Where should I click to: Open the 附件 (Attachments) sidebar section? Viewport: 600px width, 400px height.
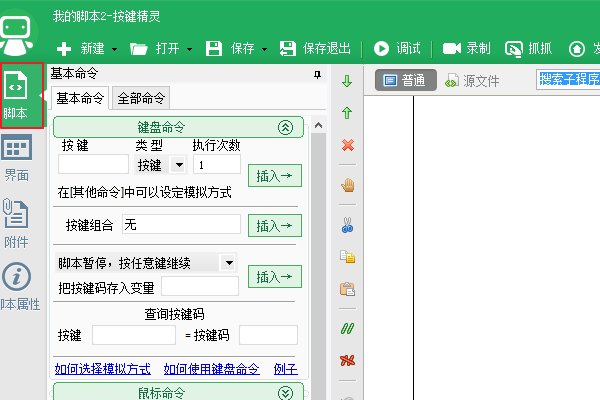[x=16, y=223]
